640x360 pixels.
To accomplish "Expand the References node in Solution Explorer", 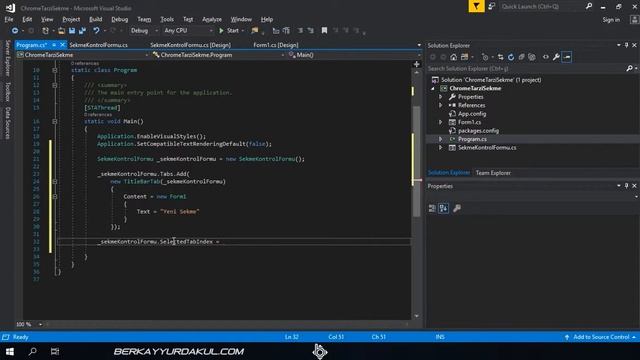I will pos(441,105).
